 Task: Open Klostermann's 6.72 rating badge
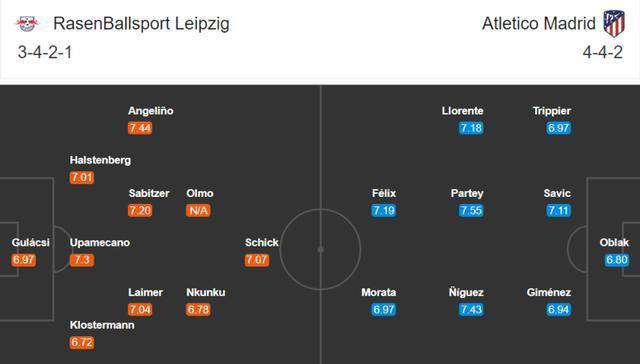click(x=82, y=342)
